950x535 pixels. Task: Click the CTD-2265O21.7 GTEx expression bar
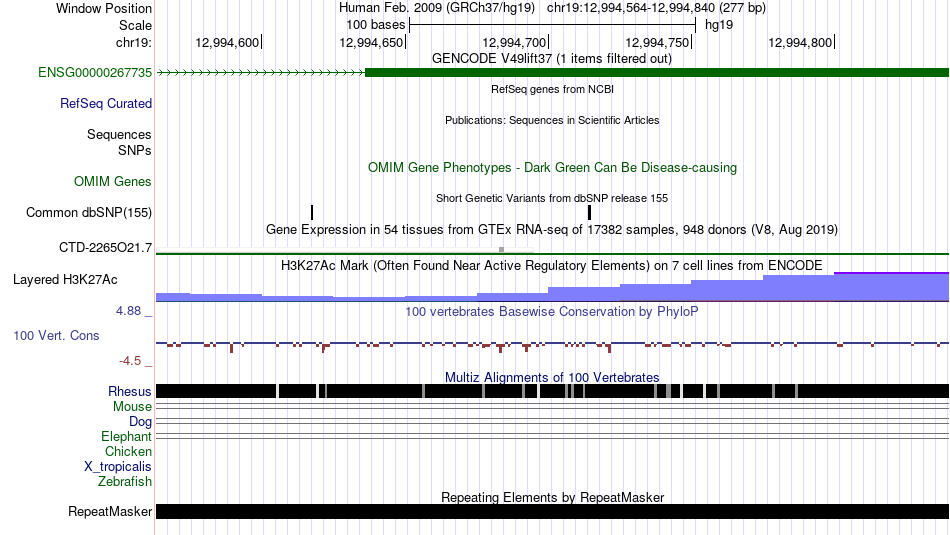(x=552, y=254)
